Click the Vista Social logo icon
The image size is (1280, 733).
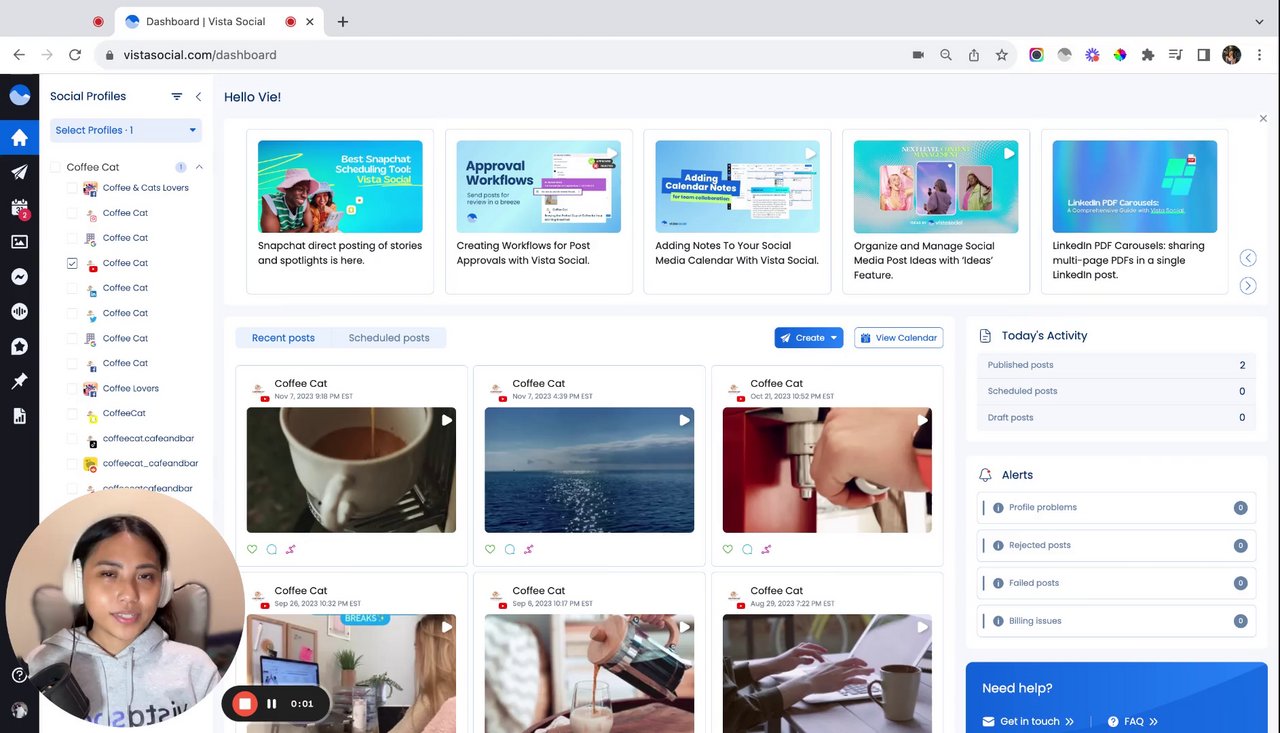19,96
